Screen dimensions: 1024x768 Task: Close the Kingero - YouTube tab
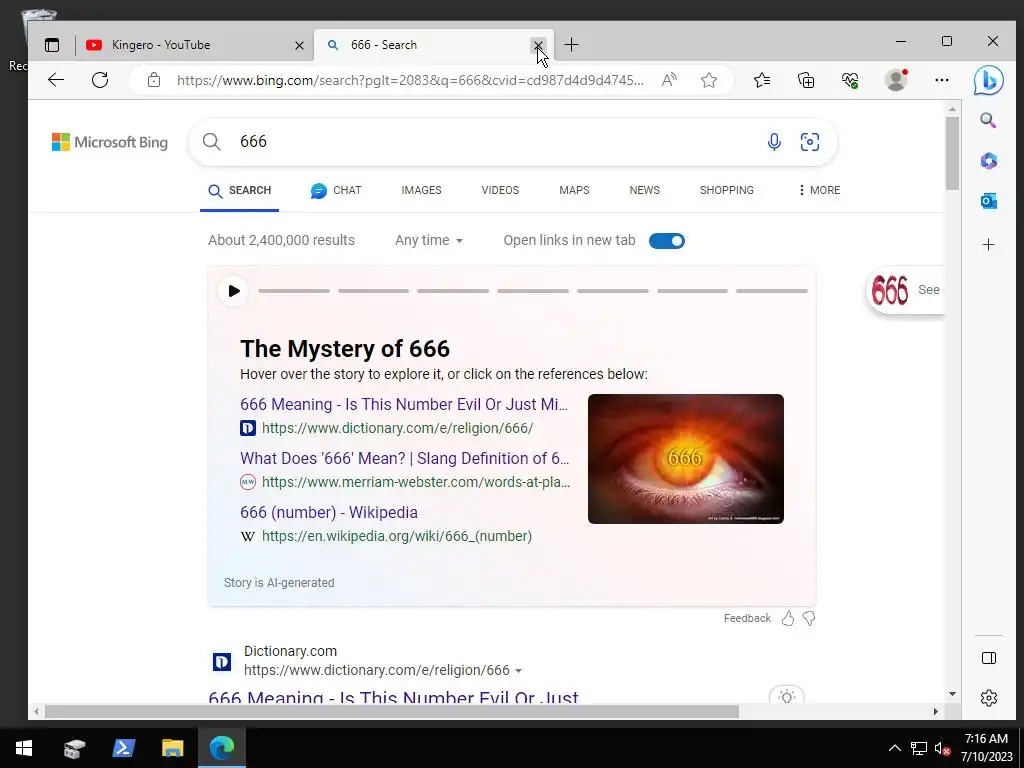[299, 45]
